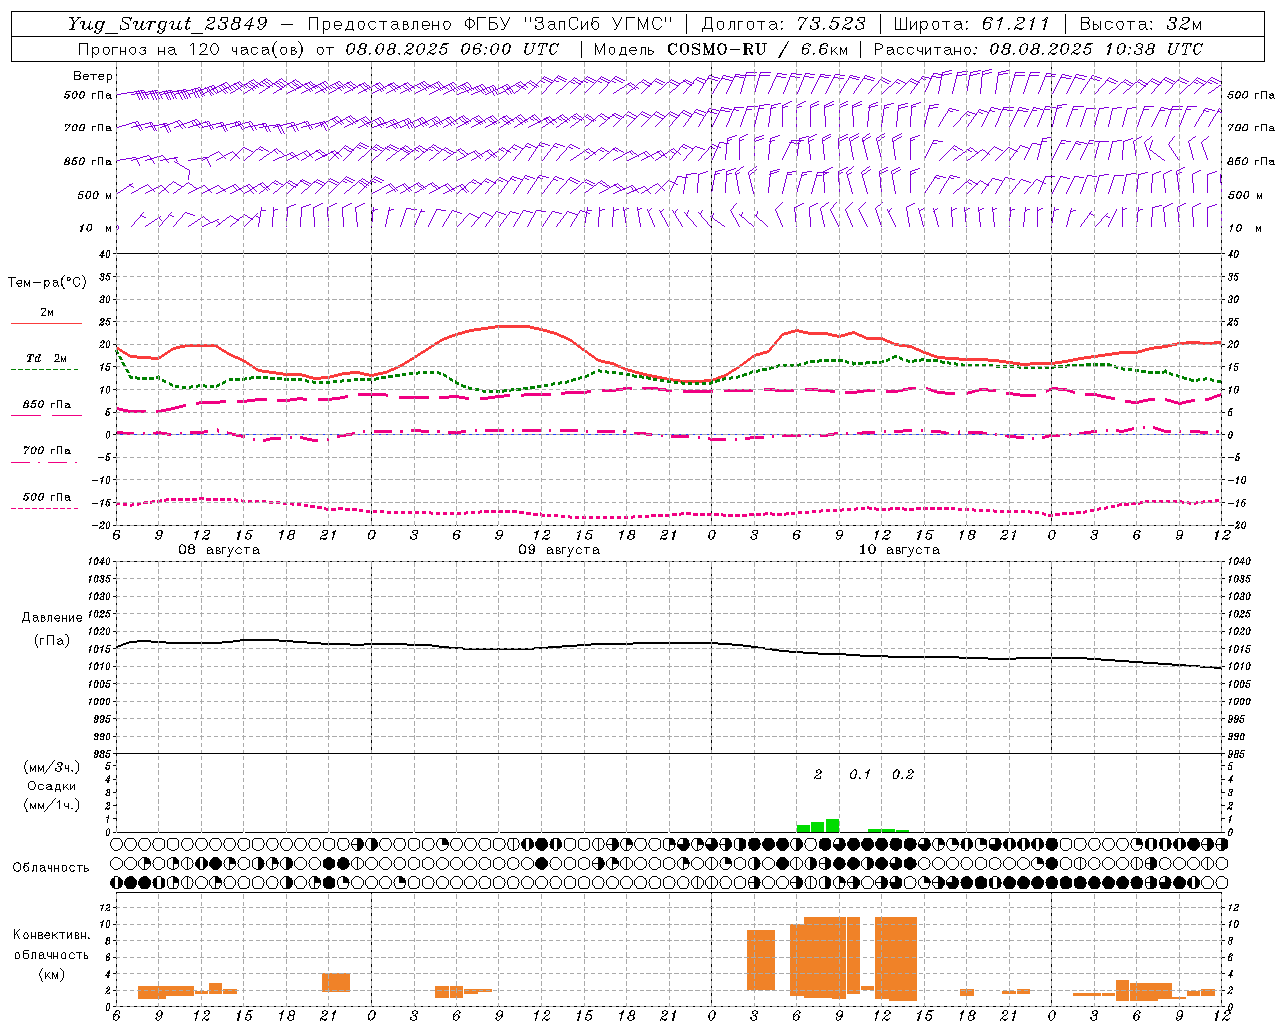Select the '(мм/3ч.)' precipitation unit label
Viewport: 1280px width, 1024px height.
coord(52,767)
